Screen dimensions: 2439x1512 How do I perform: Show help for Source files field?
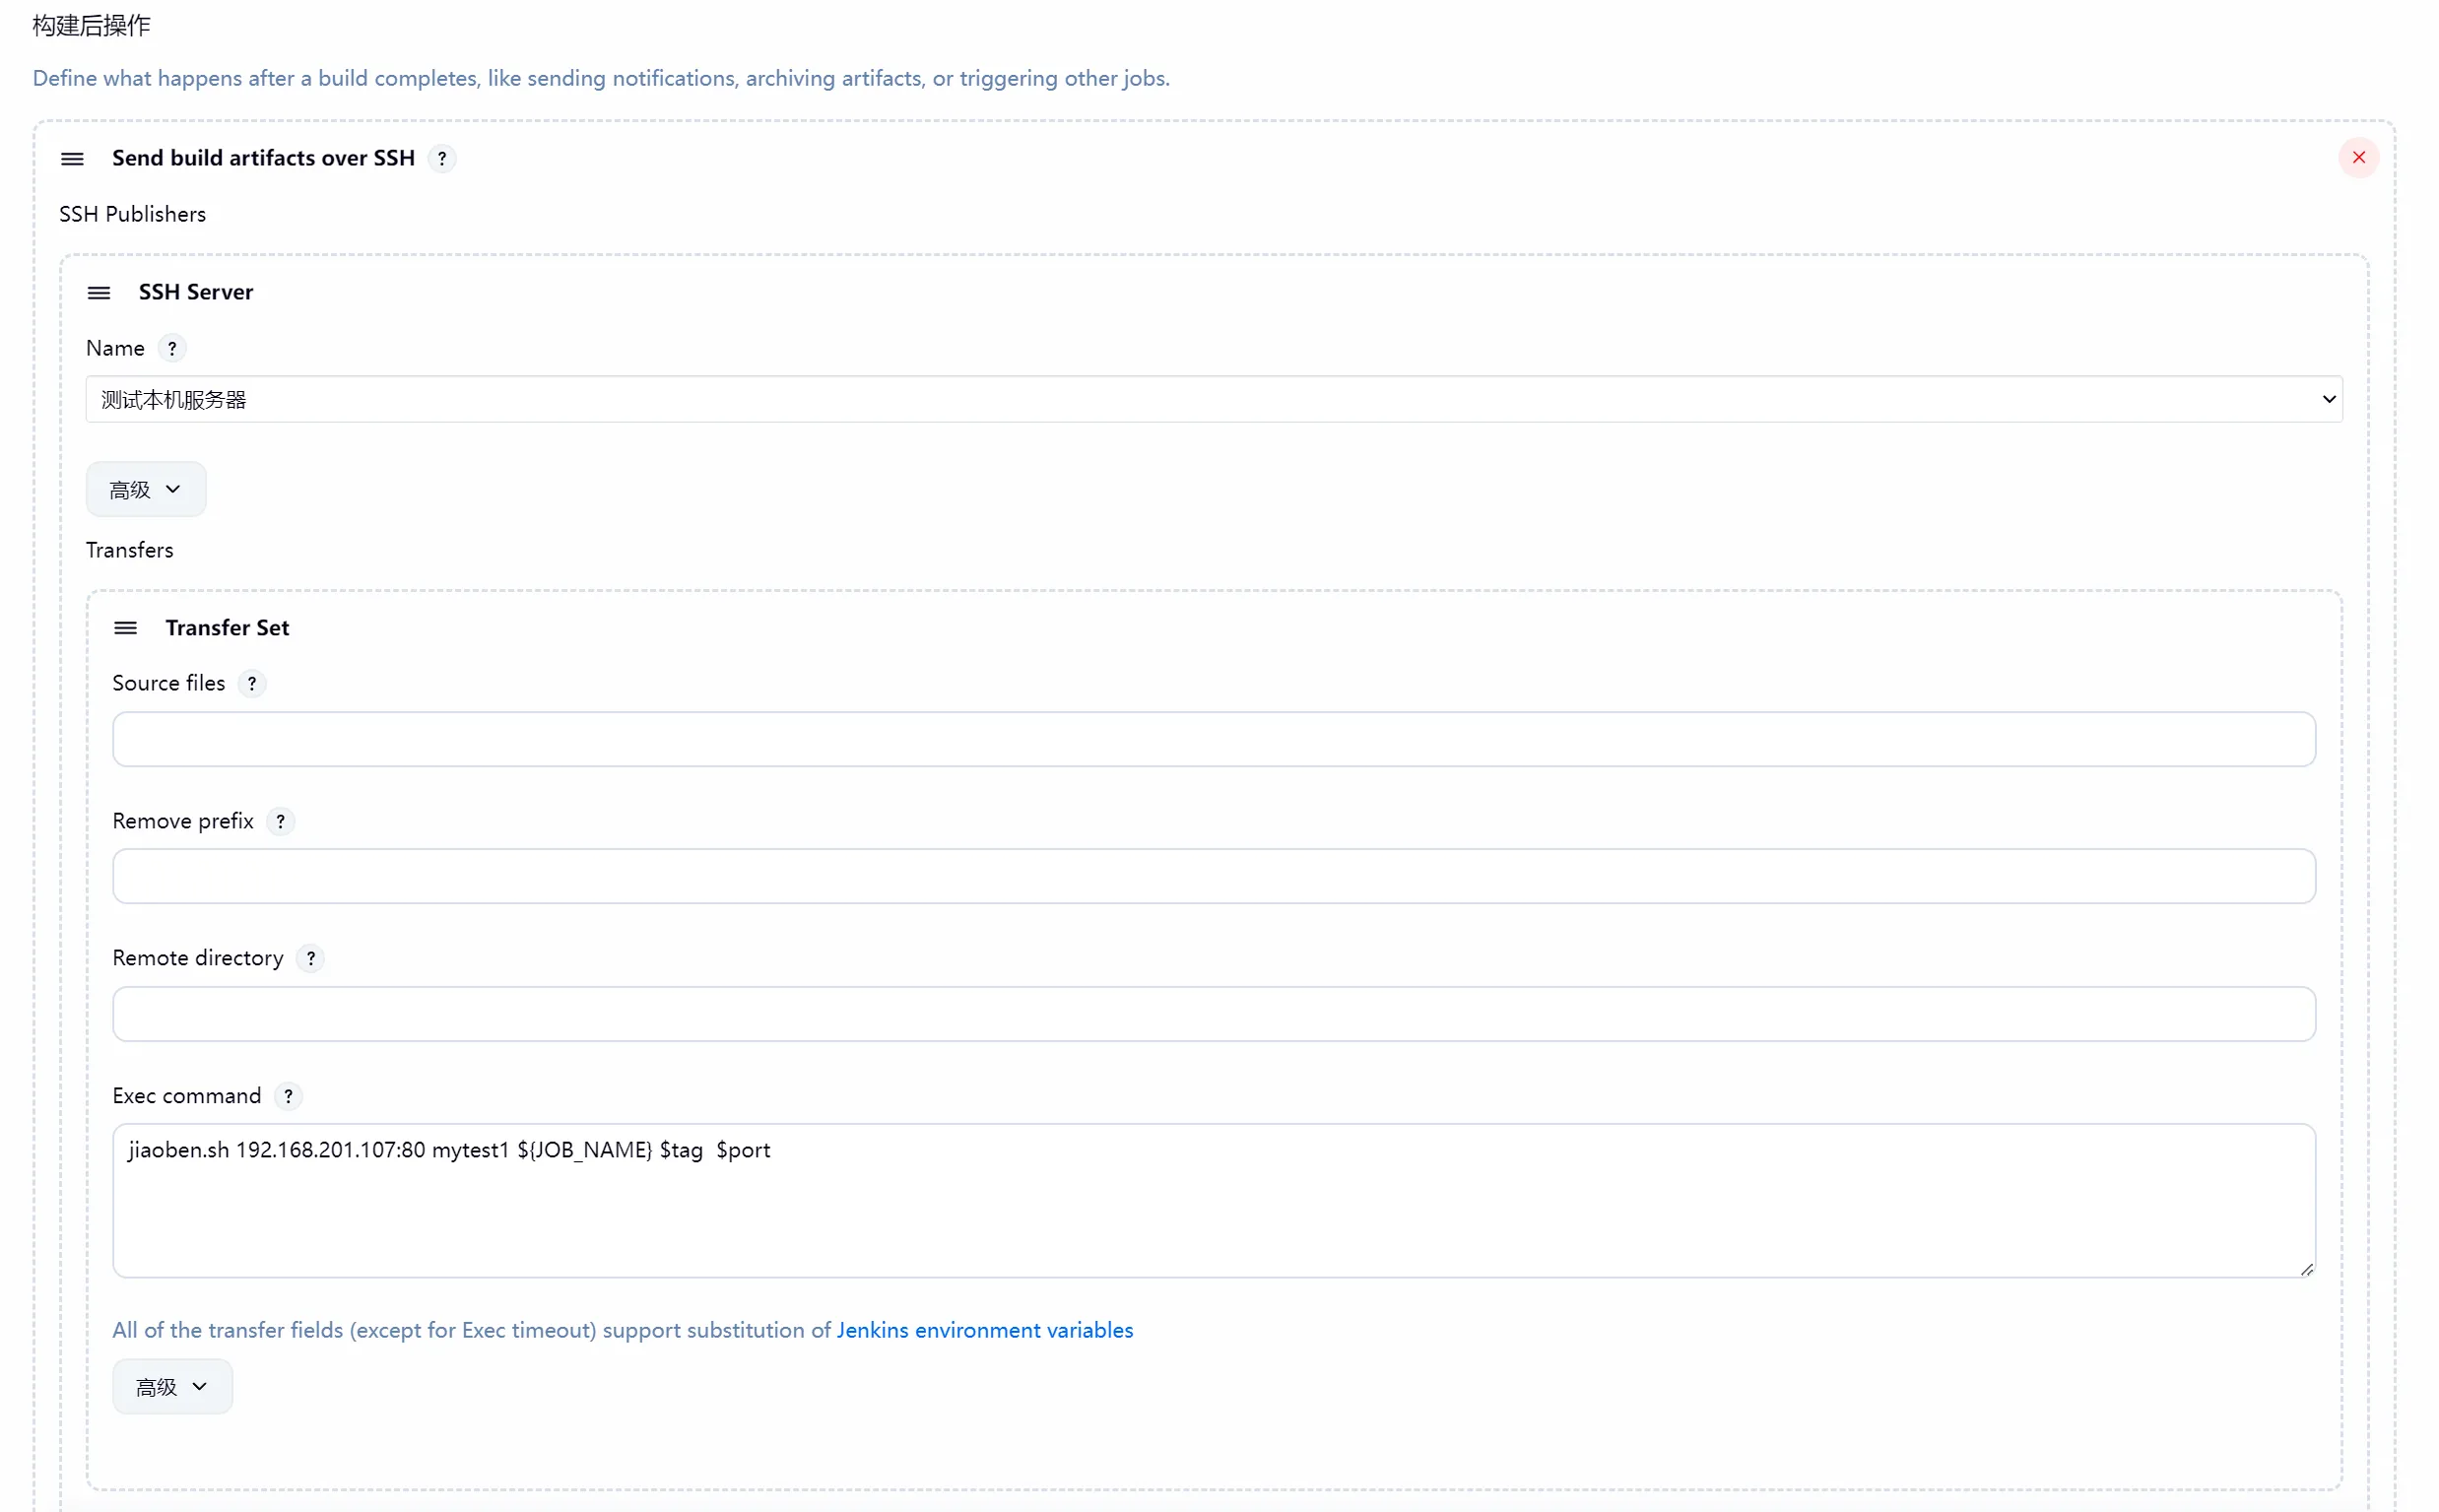pyautogui.click(x=252, y=684)
